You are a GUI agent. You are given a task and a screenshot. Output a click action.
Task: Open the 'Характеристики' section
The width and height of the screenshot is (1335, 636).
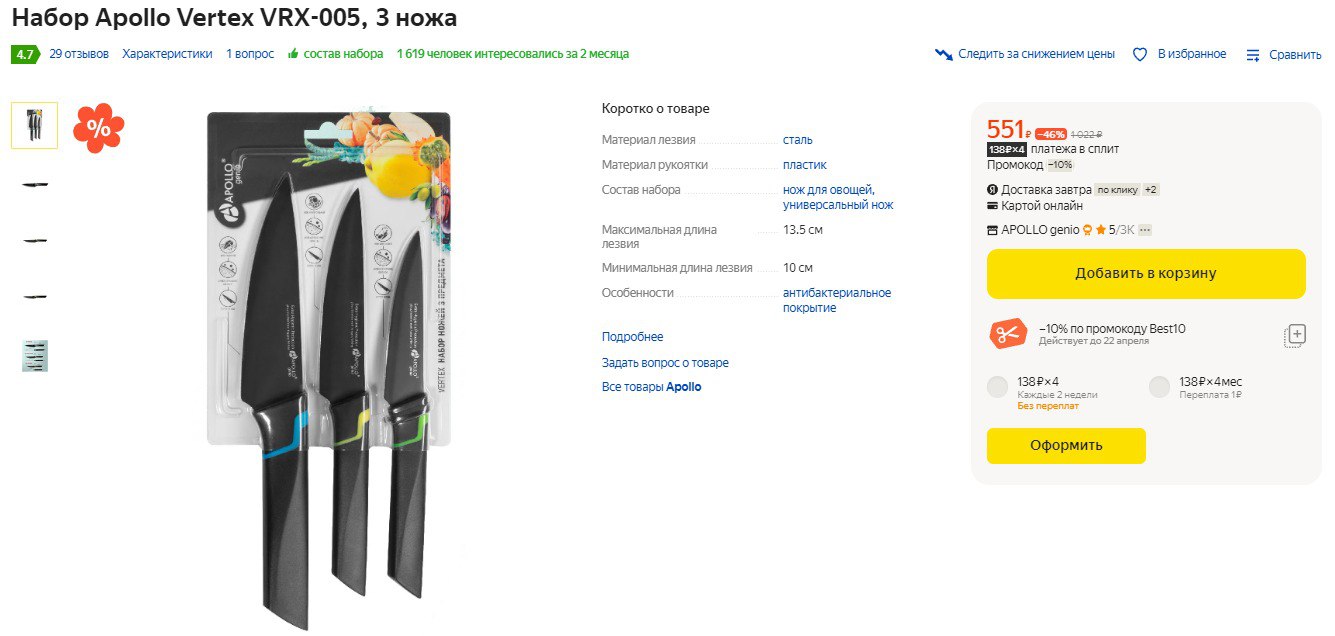click(167, 54)
